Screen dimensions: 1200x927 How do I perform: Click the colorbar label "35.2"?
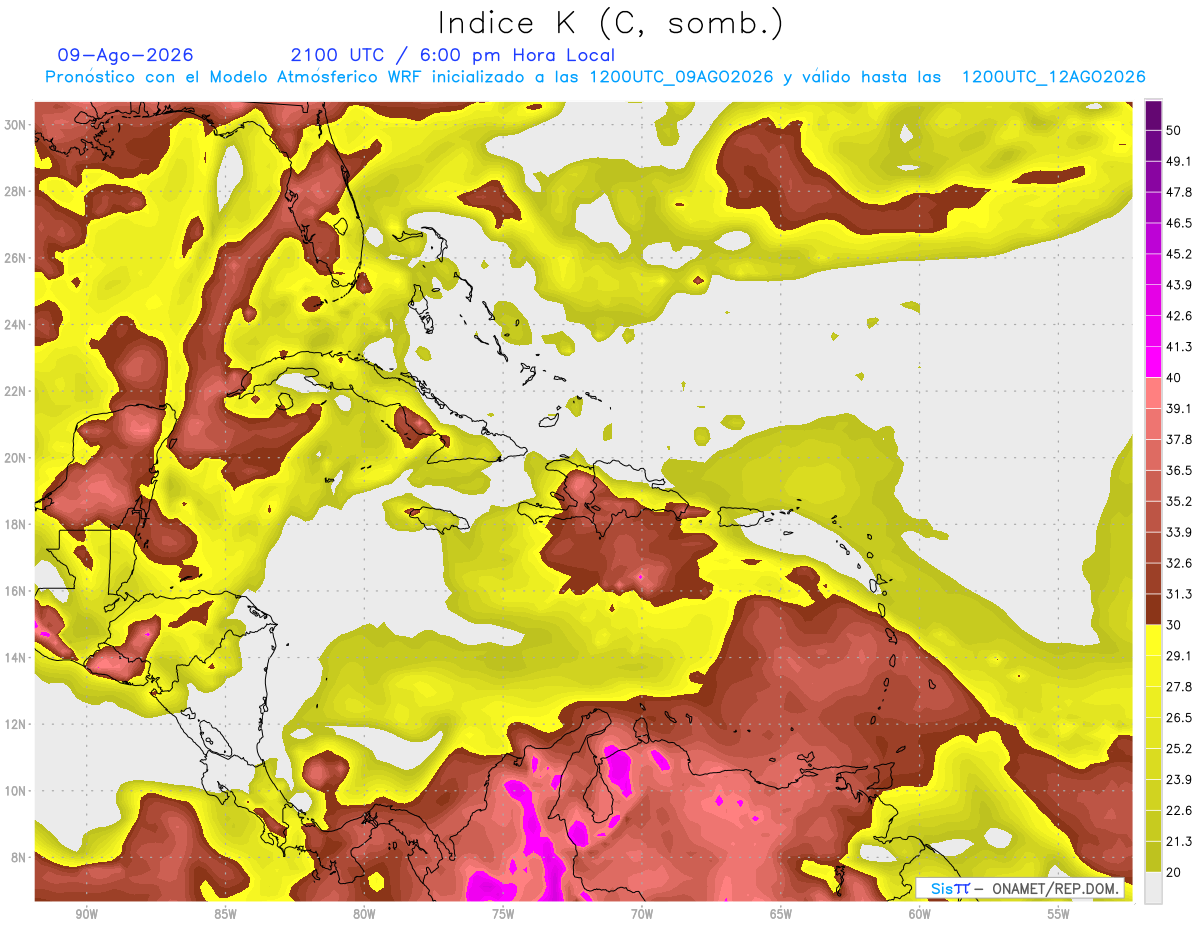(x=1178, y=501)
